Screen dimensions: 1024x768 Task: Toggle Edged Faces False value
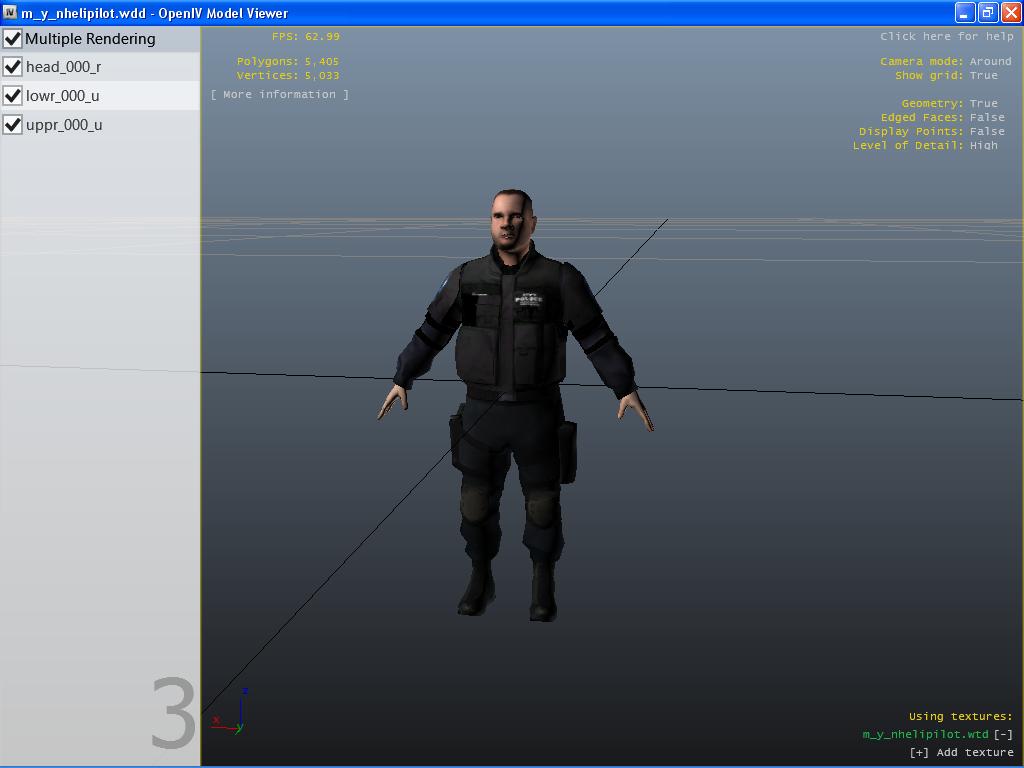point(986,118)
